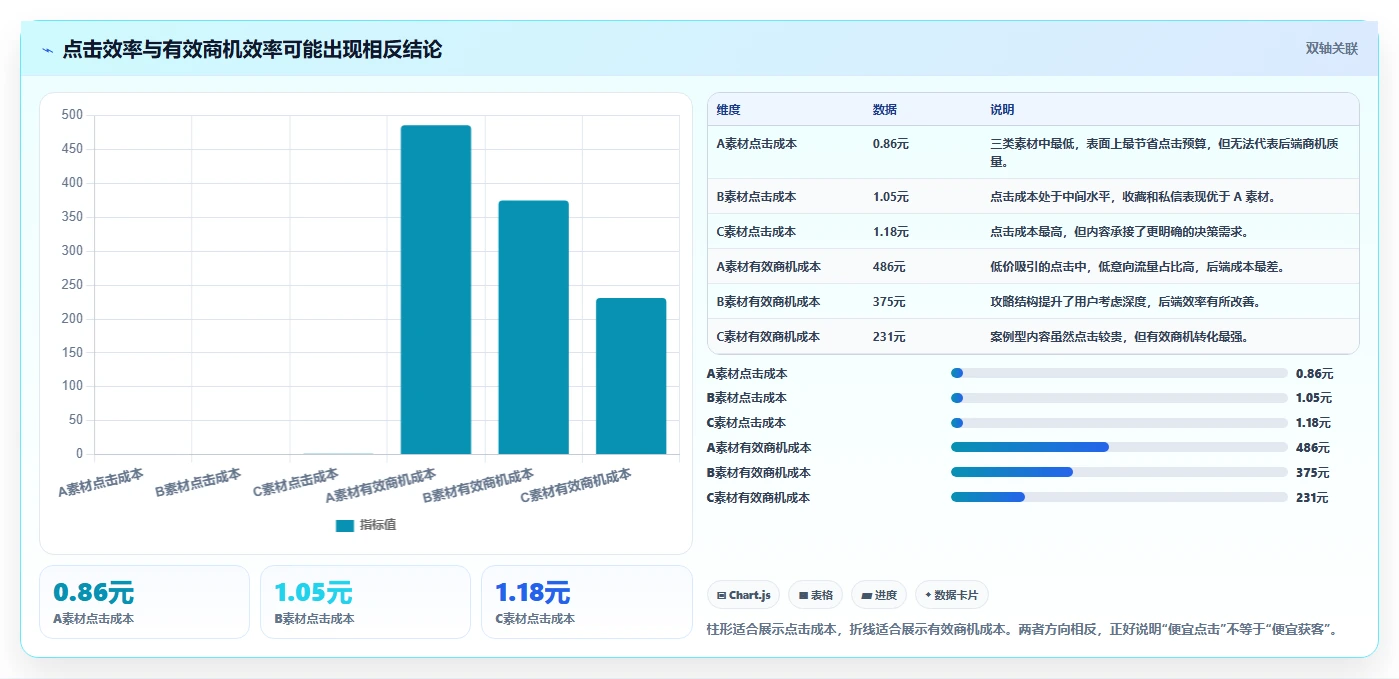Image resolution: width=1399 pixels, height=679 pixels.
Task: Select the B素材有效商机成本 table row label
Action: tap(768, 302)
